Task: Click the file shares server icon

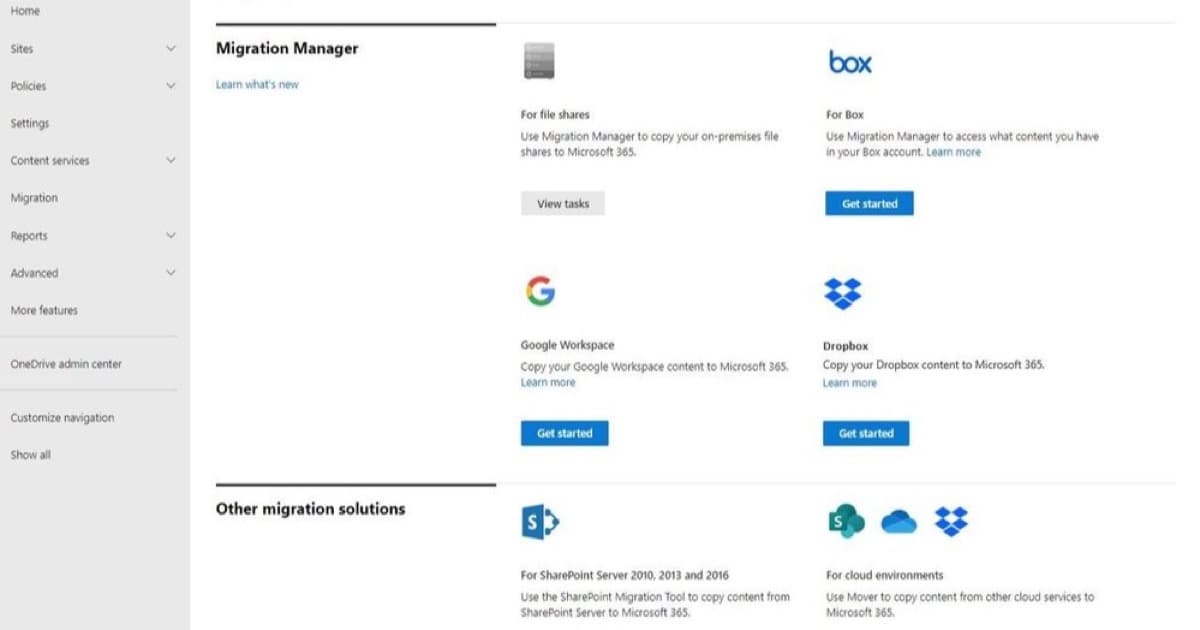Action: (x=539, y=61)
